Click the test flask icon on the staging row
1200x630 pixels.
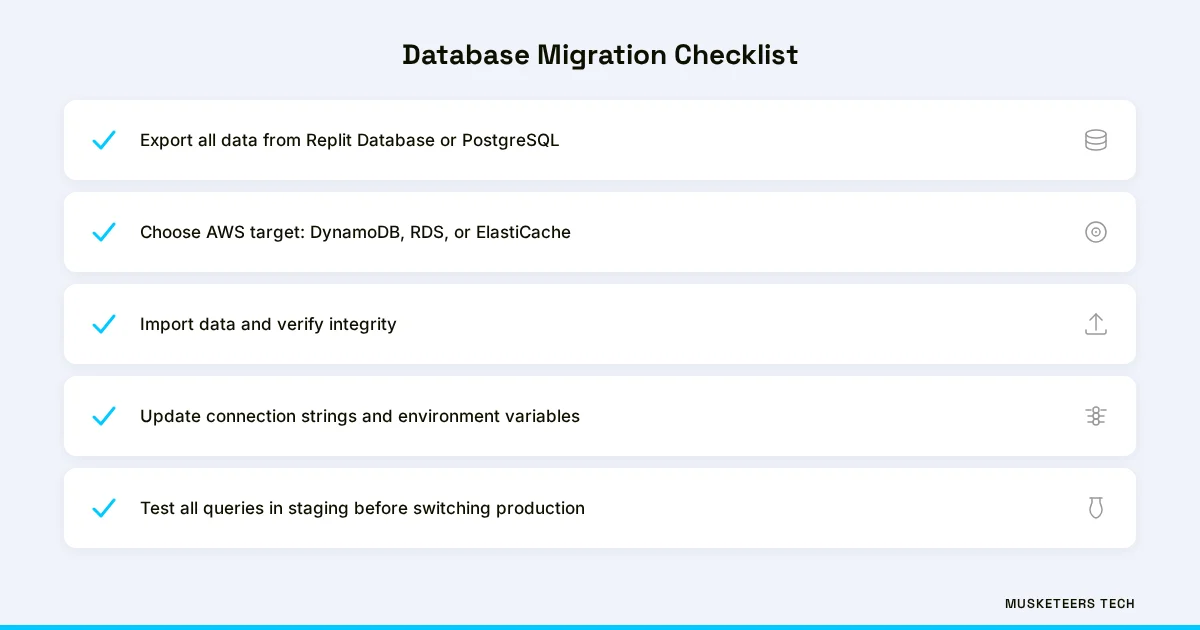(x=1096, y=508)
